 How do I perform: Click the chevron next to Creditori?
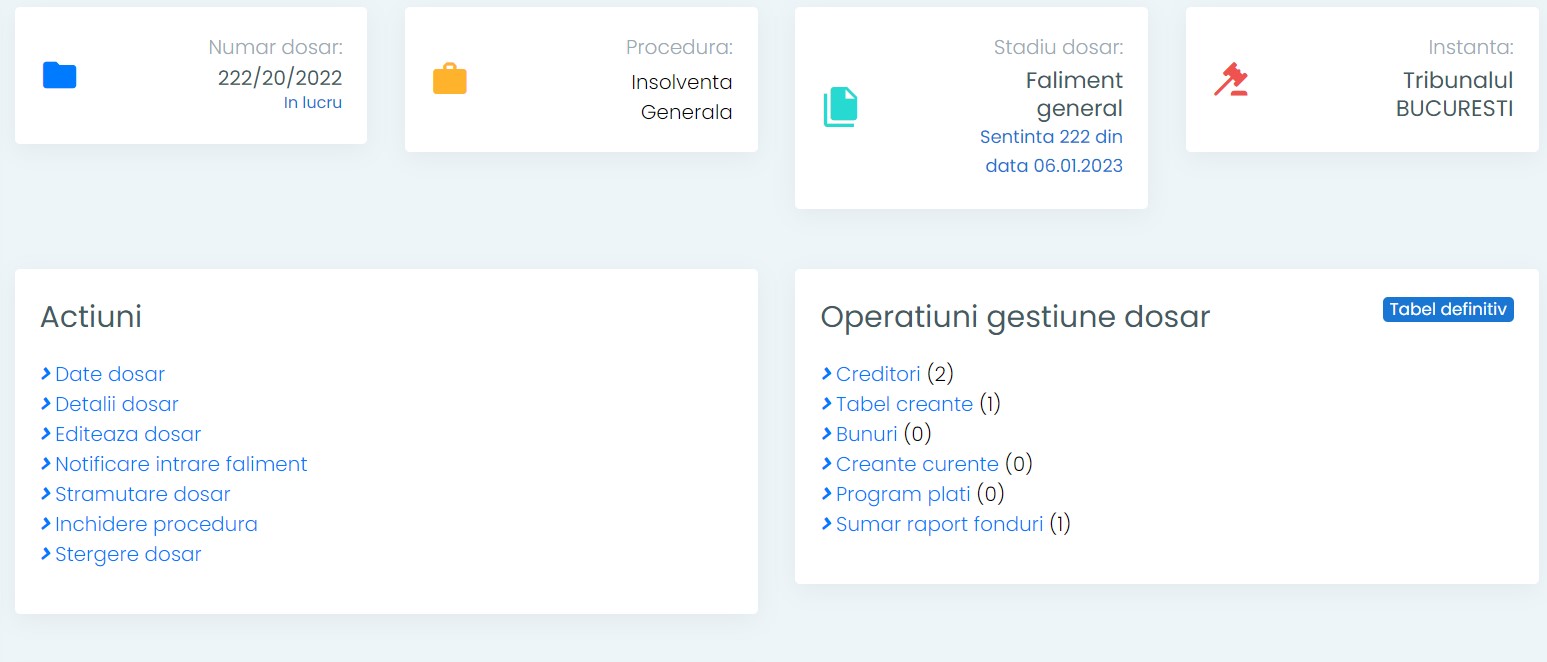point(825,373)
